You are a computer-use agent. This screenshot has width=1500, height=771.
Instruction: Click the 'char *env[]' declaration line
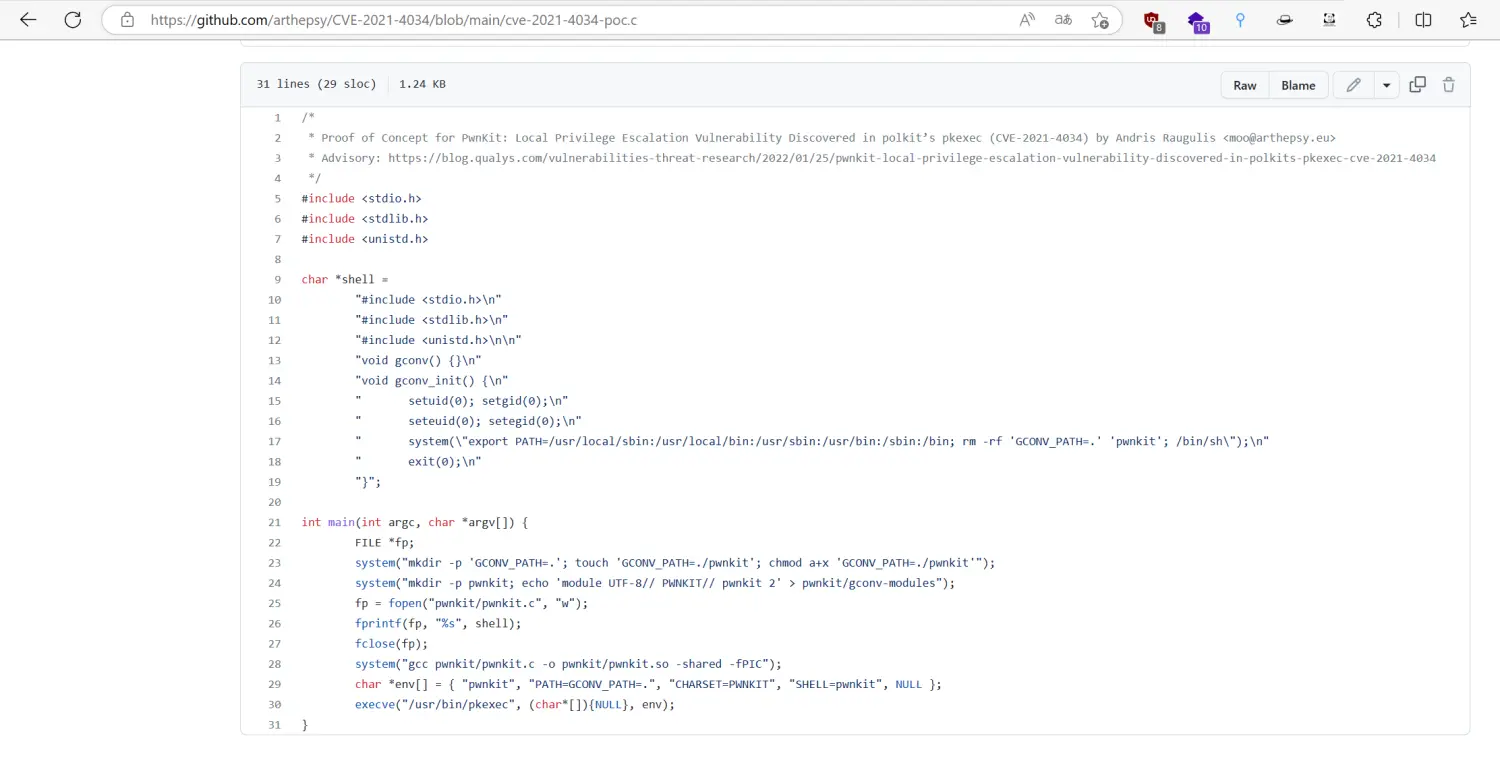pyautogui.click(x=648, y=684)
